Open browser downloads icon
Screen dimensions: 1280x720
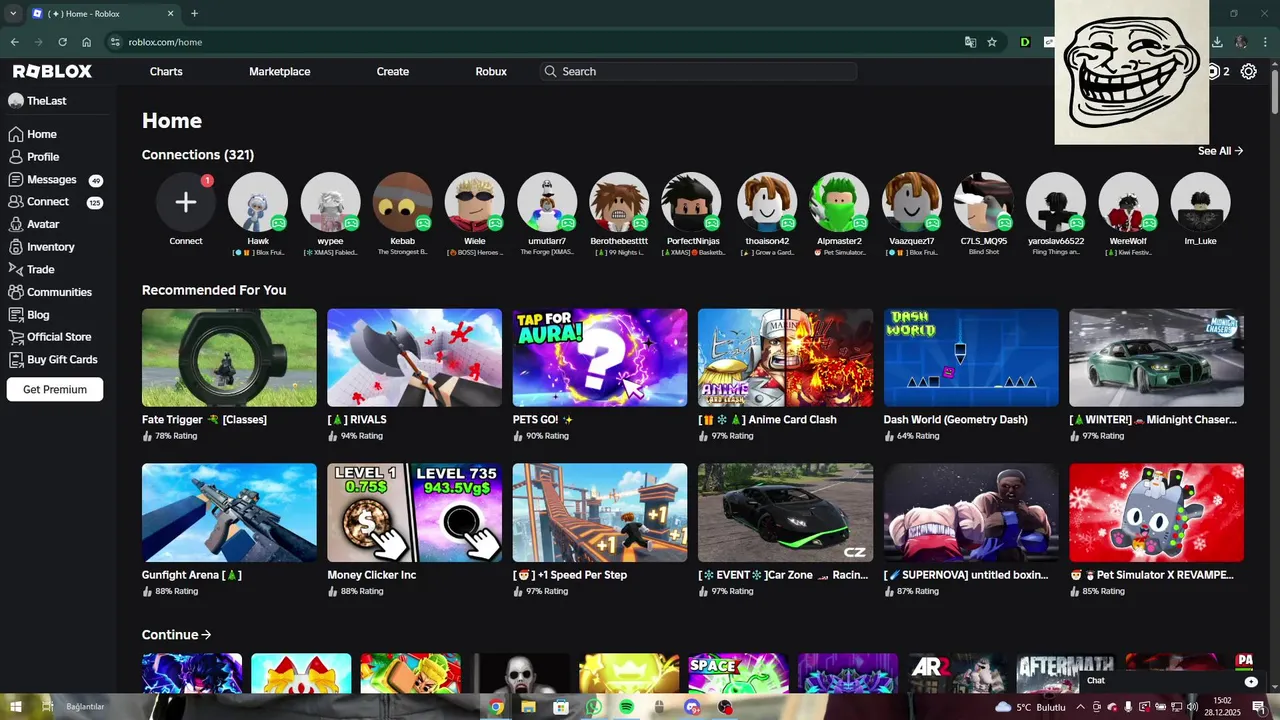pos(1217,42)
